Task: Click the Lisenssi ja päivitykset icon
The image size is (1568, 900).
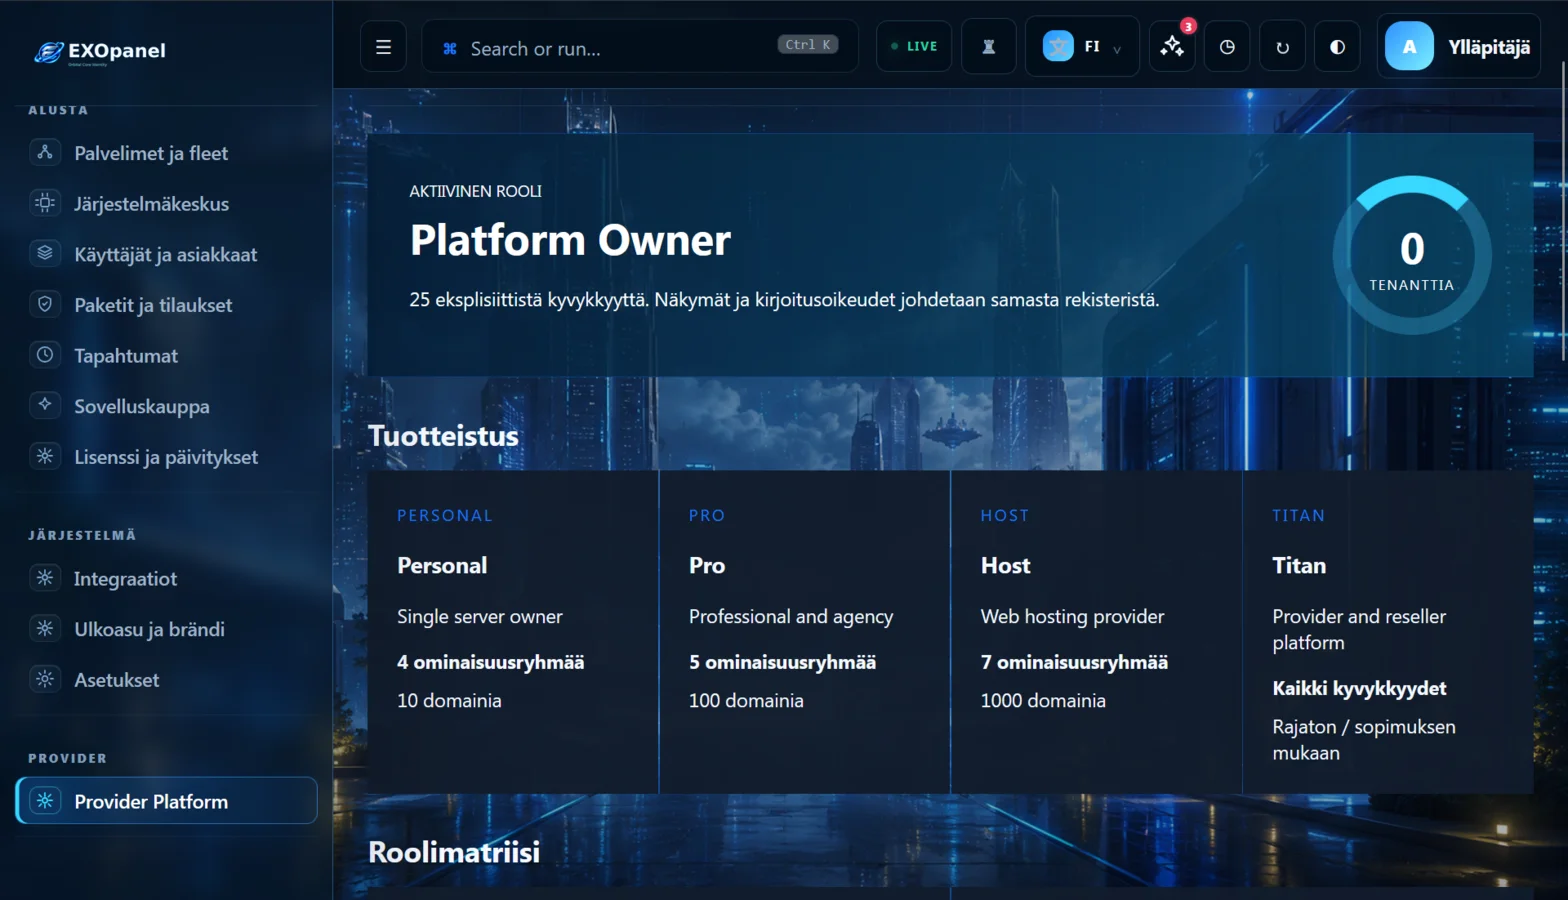Action: click(45, 457)
